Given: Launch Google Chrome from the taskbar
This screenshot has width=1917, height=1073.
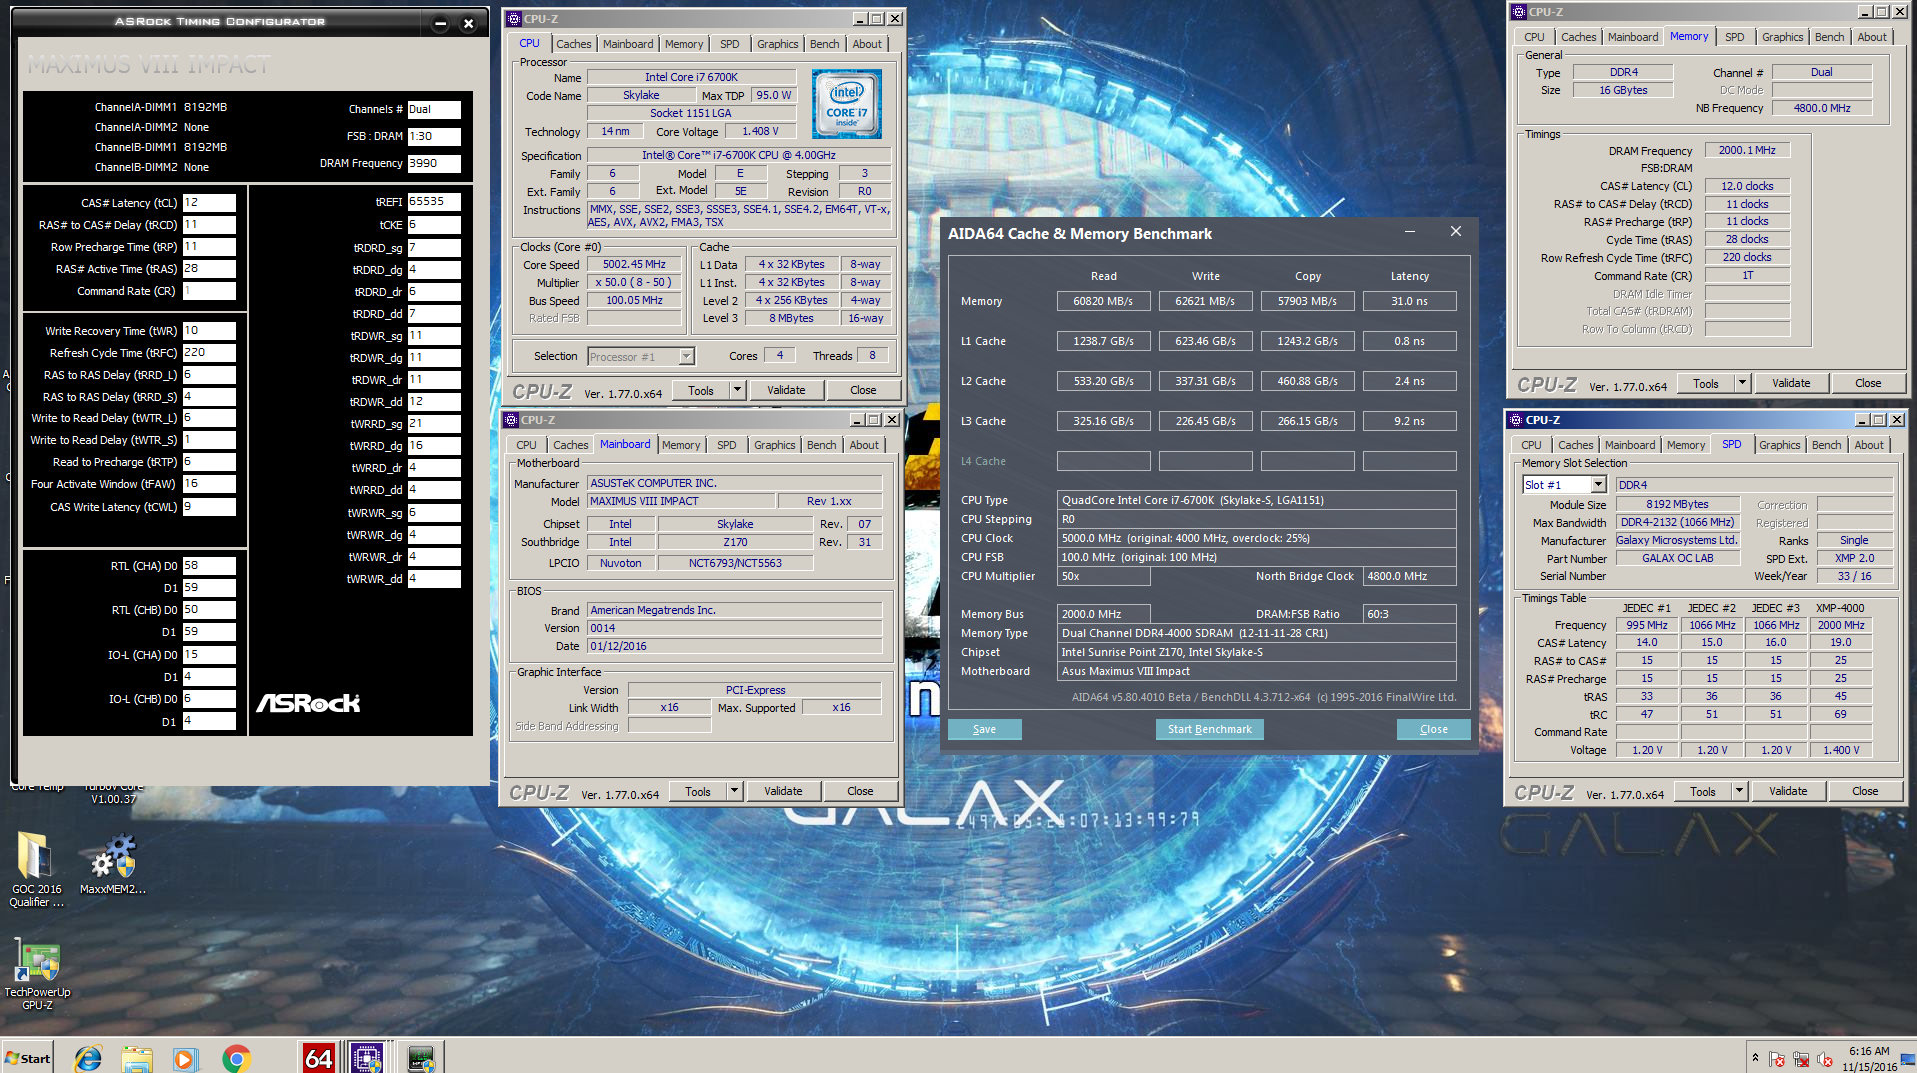Looking at the screenshot, I should pyautogui.click(x=237, y=1057).
